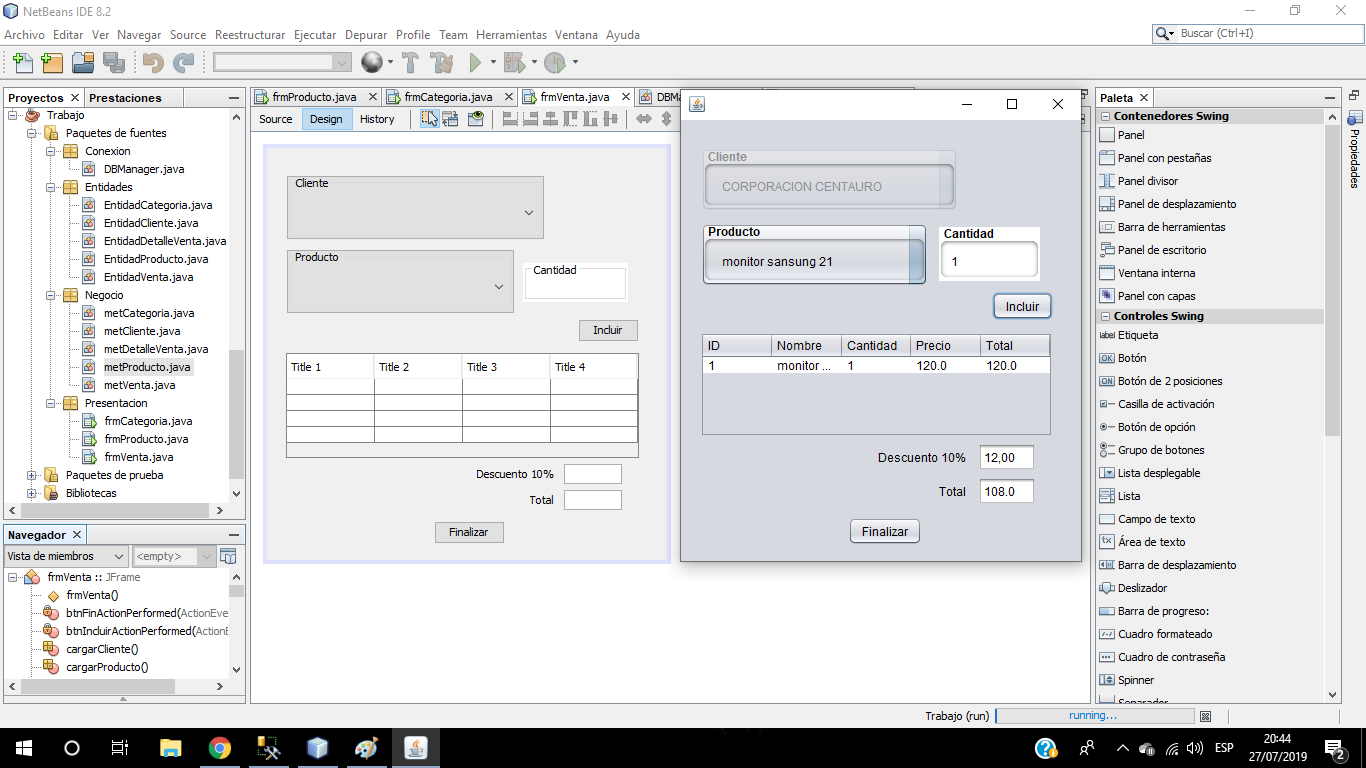This screenshot has height=768, width=1366.
Task: Pick Casilla de activación from palette
Action: 1166,404
